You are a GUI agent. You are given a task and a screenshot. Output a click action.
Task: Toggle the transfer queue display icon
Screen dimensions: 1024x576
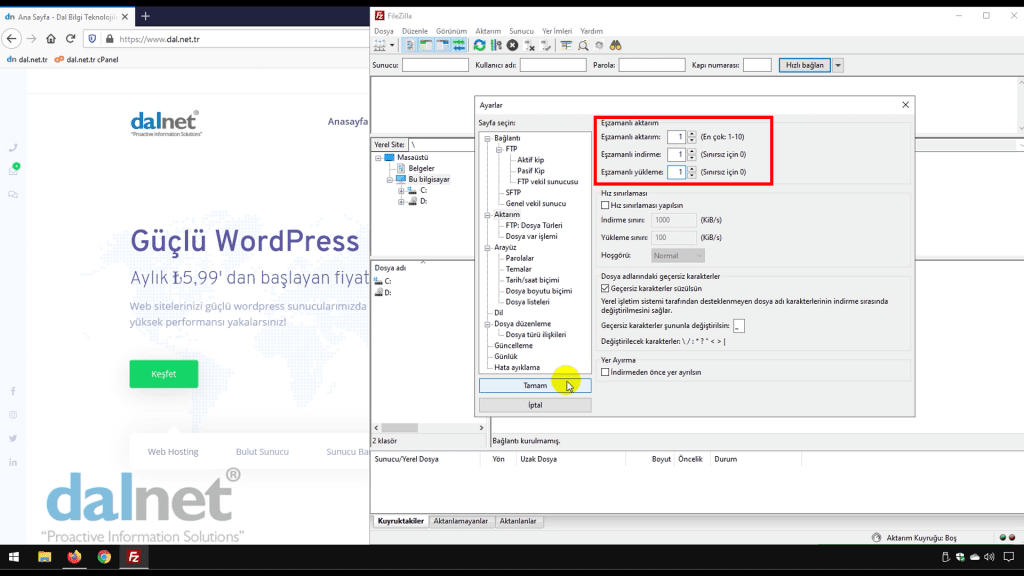[459, 46]
